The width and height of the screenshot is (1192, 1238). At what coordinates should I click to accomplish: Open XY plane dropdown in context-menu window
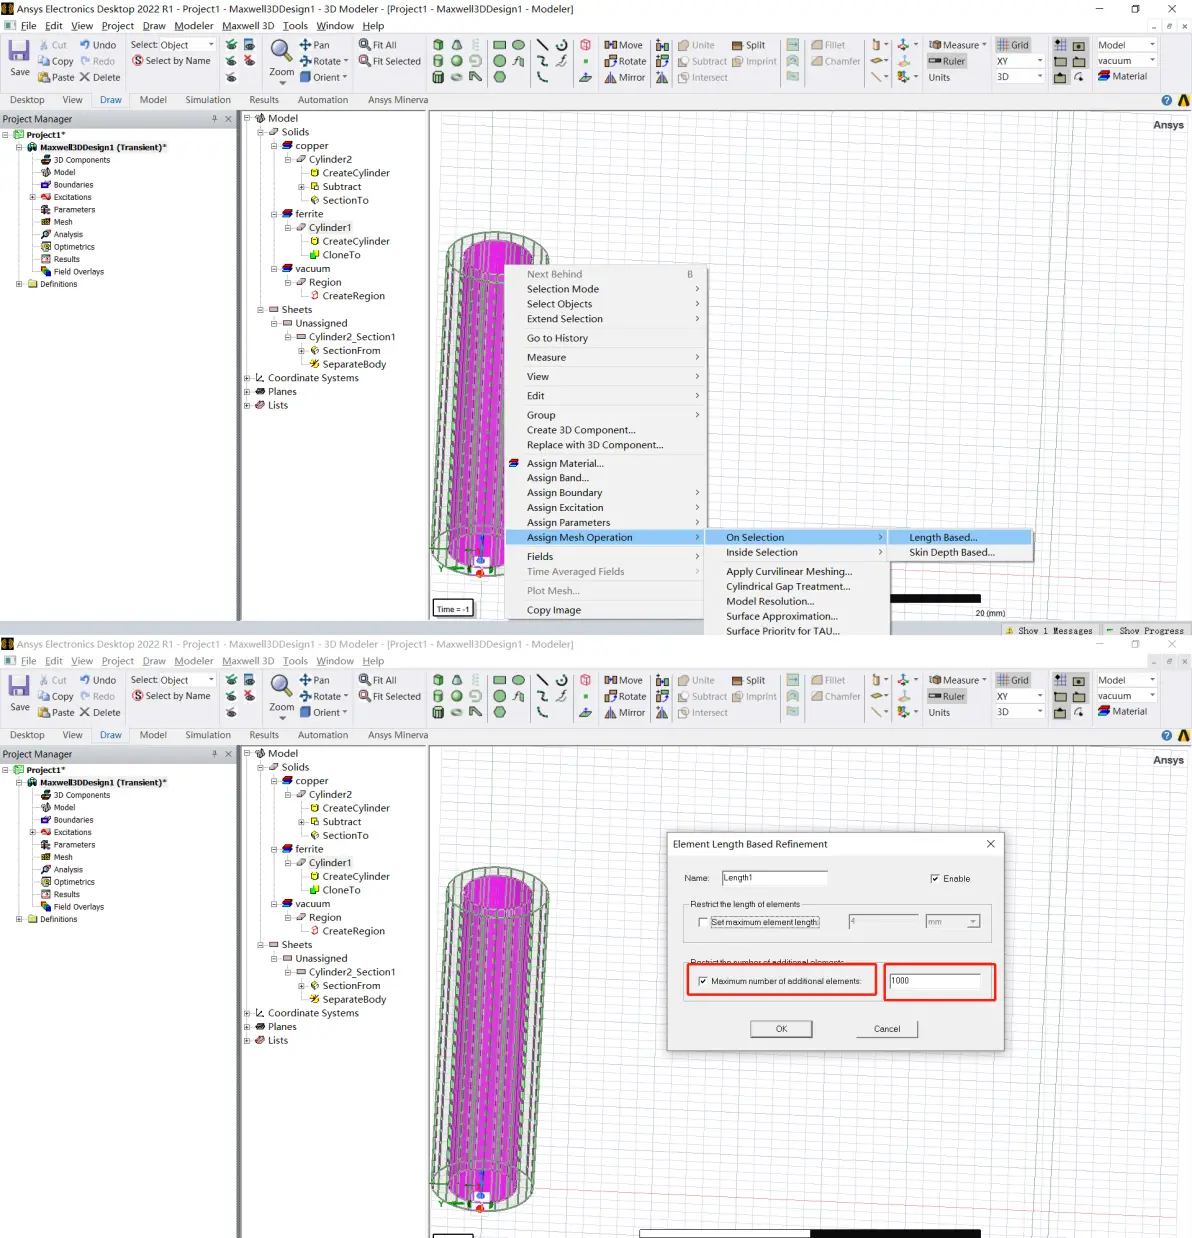[1019, 61]
